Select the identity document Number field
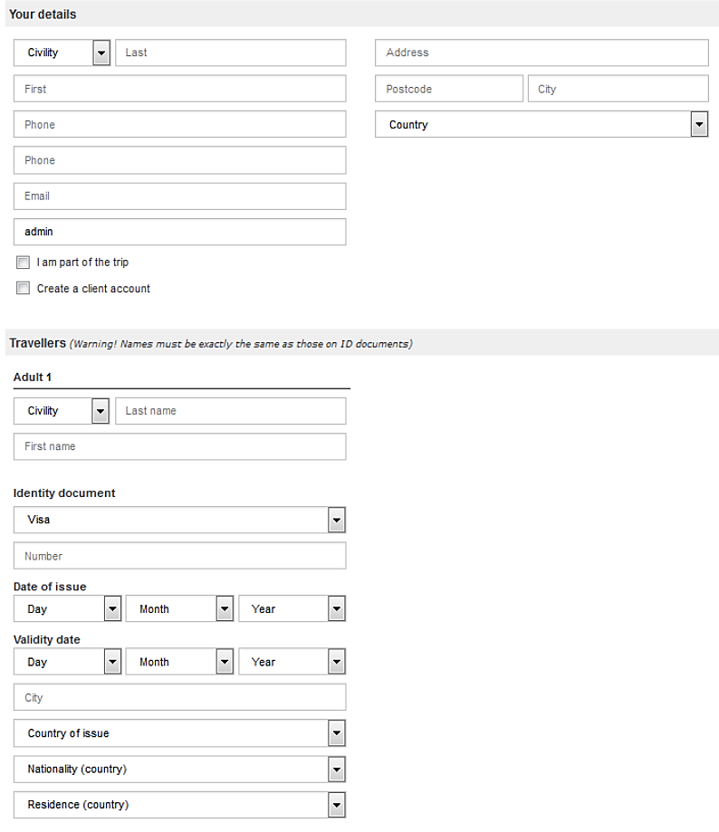719x832 pixels. (x=180, y=556)
